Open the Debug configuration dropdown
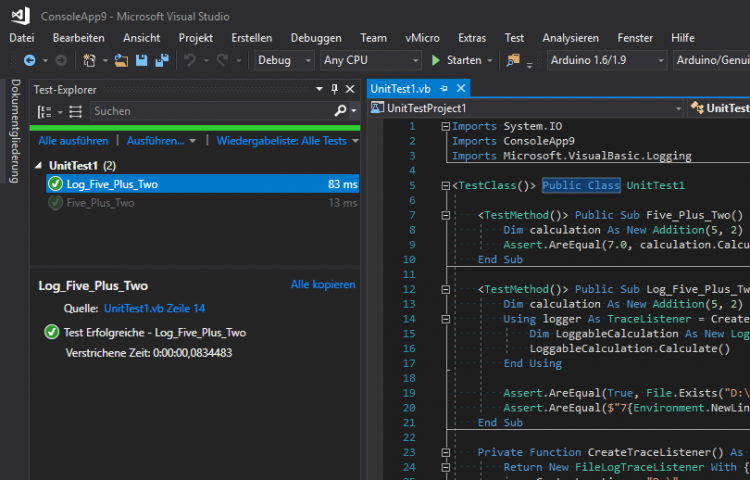Viewport: 750px width, 480px height. [x=309, y=61]
